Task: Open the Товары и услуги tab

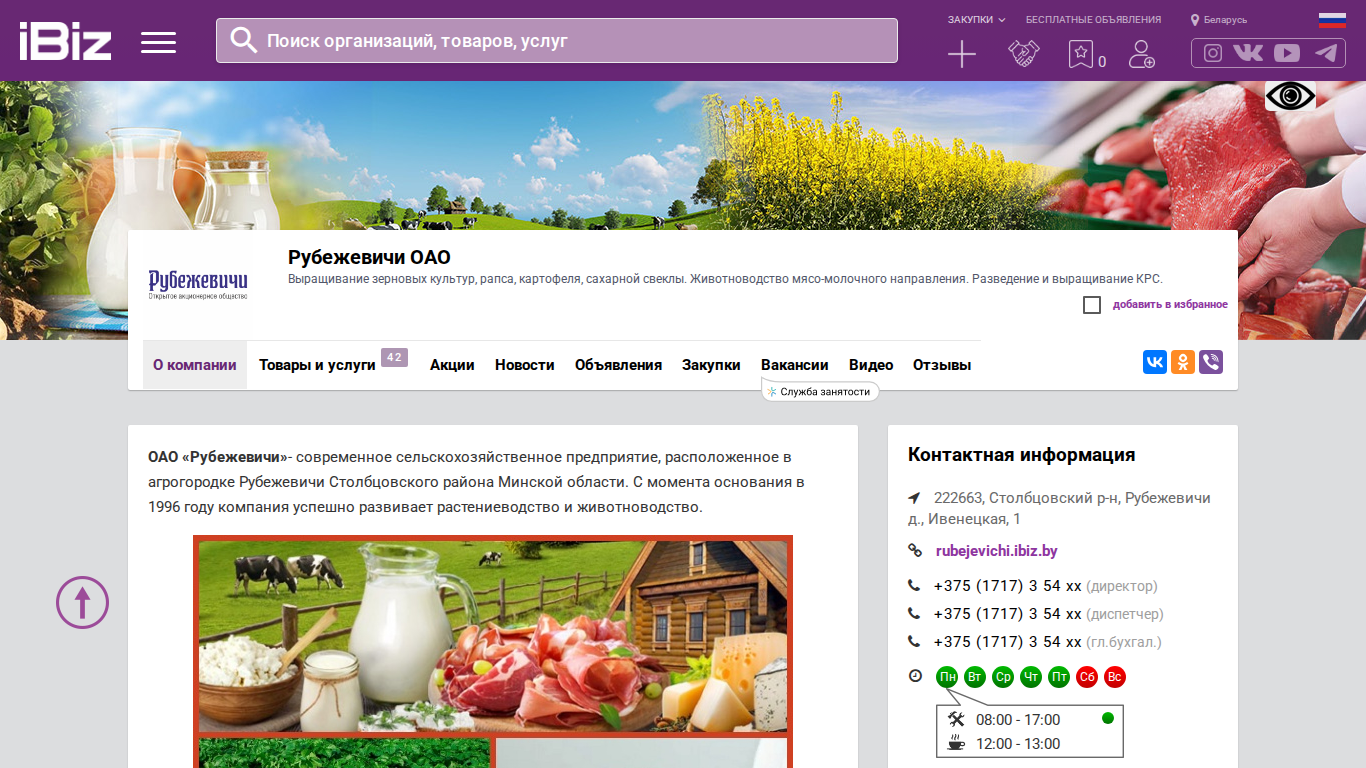Action: click(x=317, y=365)
